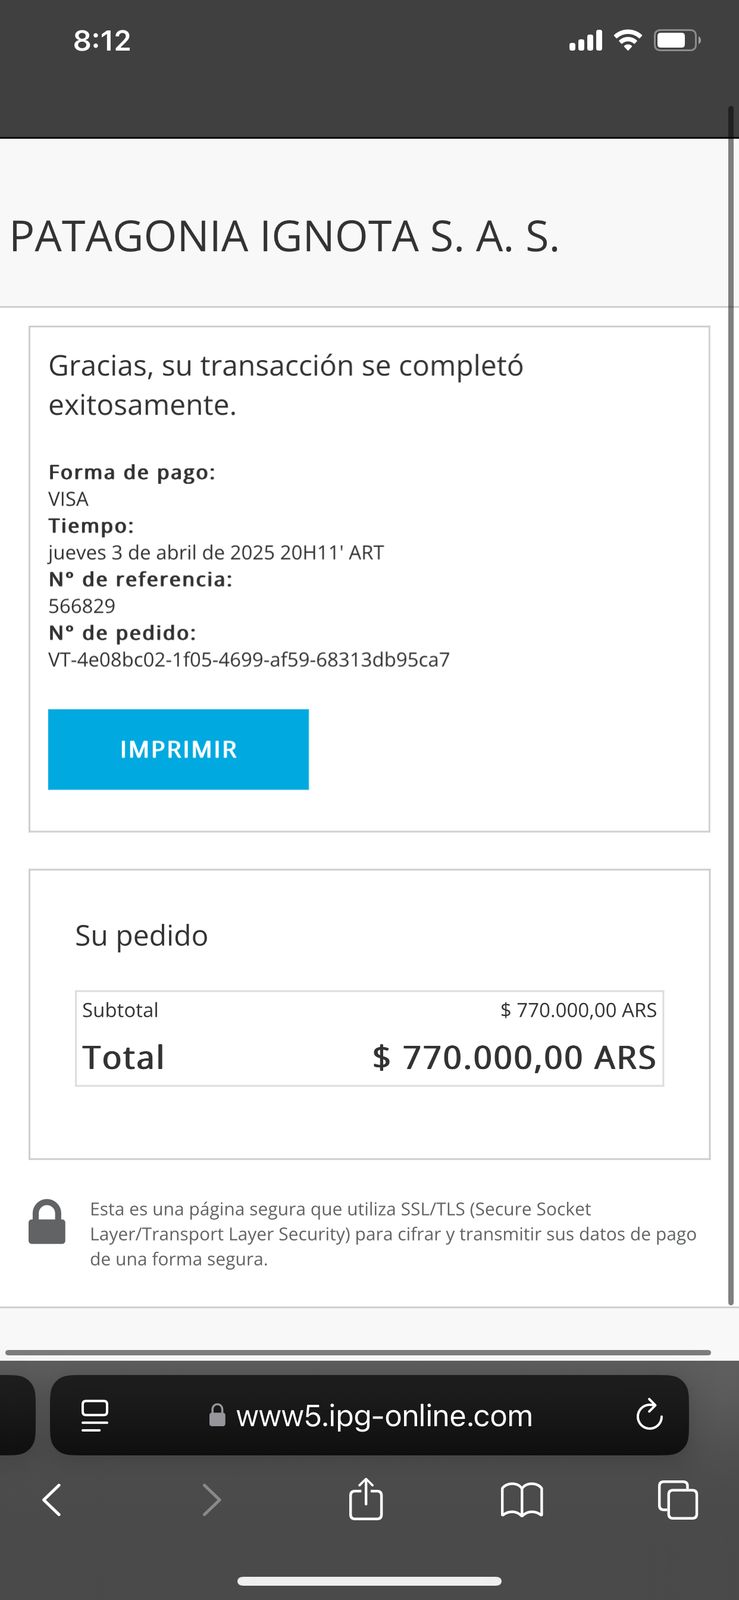Image resolution: width=739 pixels, height=1600 pixels.
Task: Tap the PATAGONIA IGNOTA S. A. S. heading
Action: pyautogui.click(x=284, y=237)
